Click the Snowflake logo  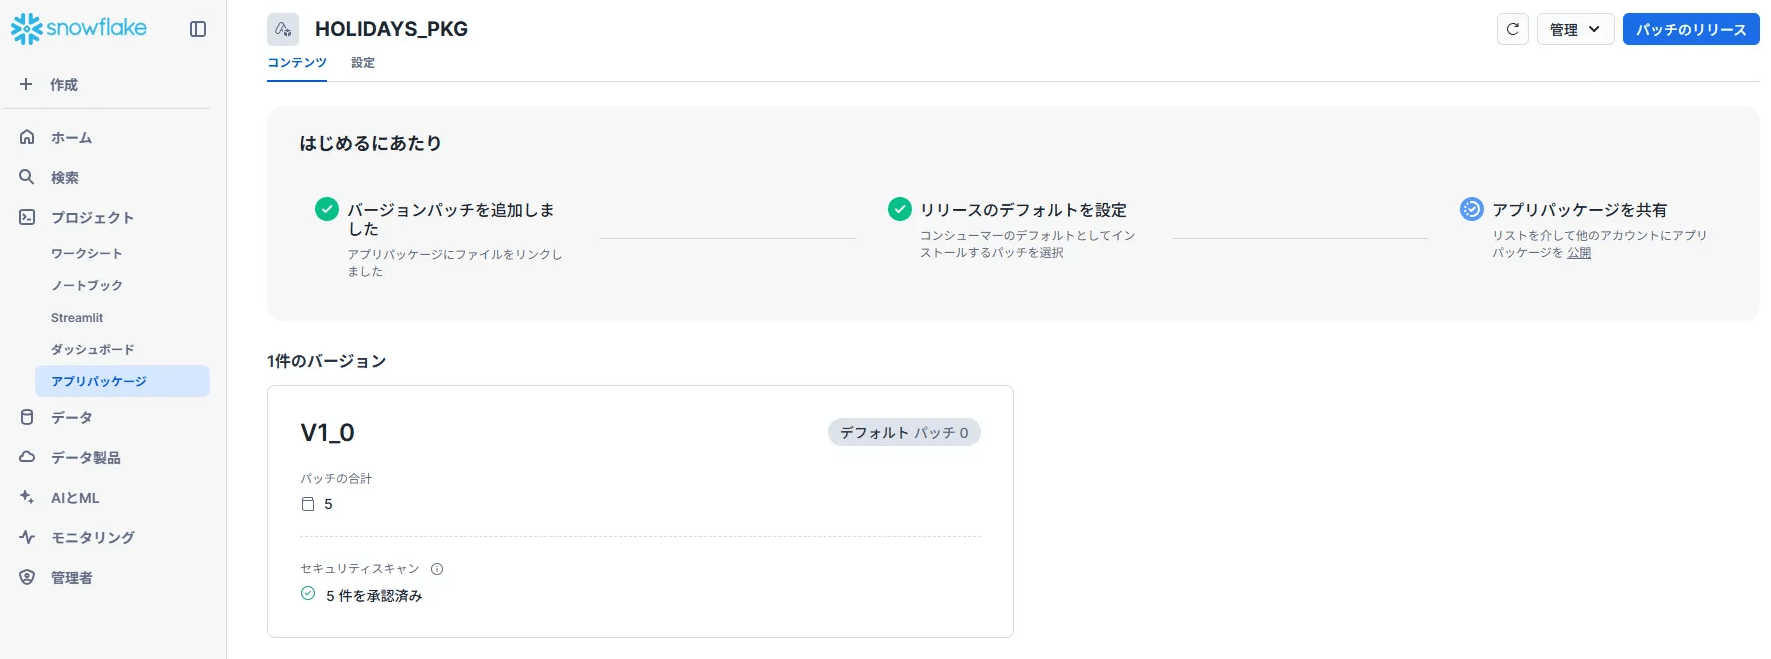pyautogui.click(x=78, y=29)
